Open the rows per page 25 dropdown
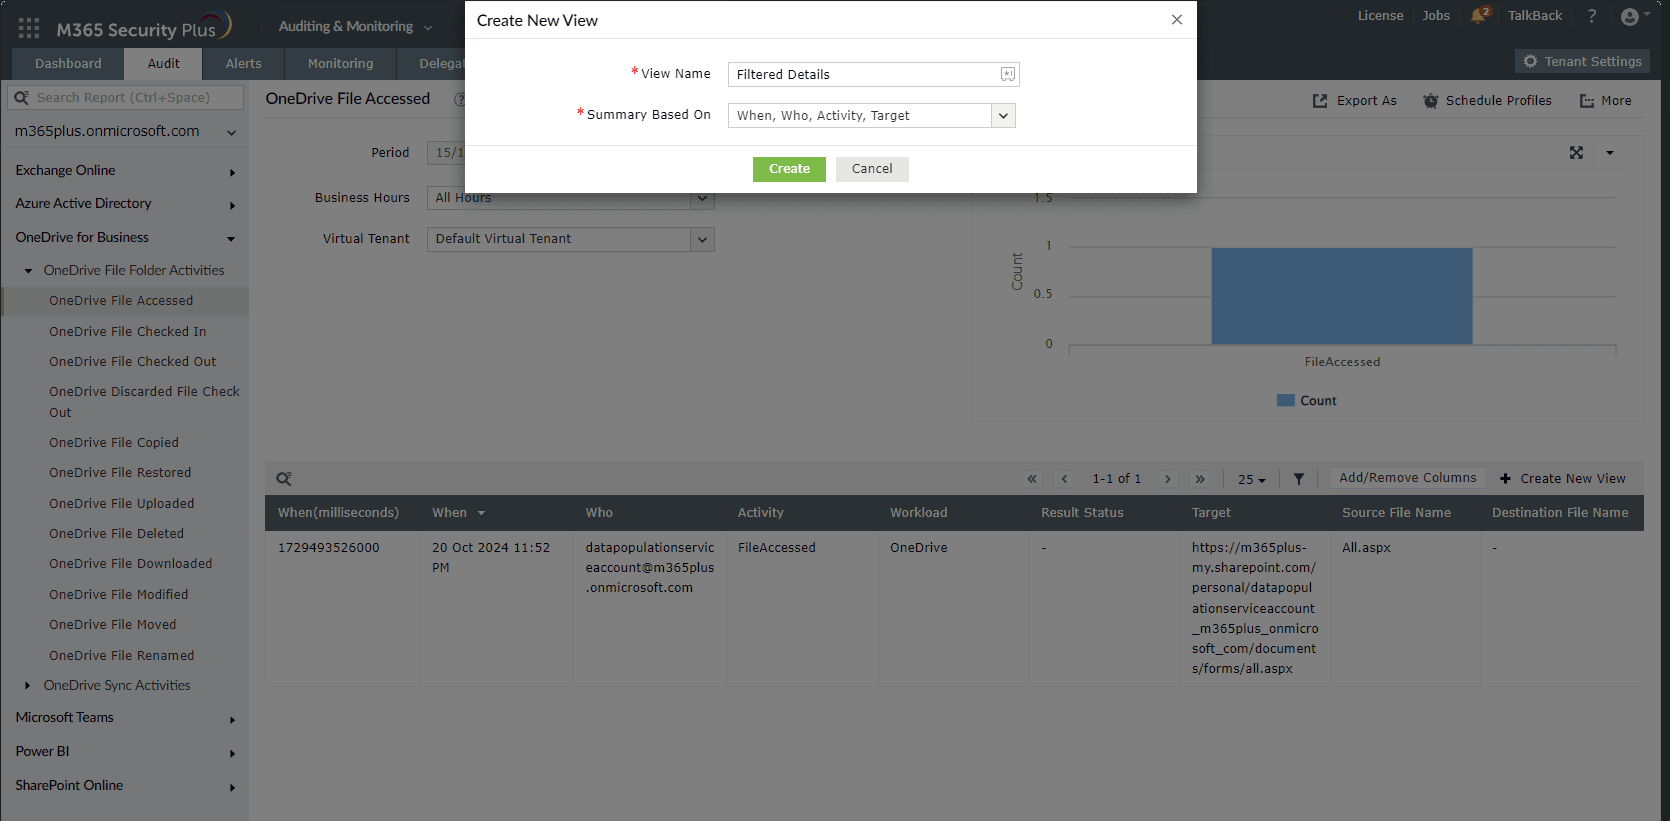Screen dimensions: 1670x821 pyautogui.click(x=1252, y=480)
